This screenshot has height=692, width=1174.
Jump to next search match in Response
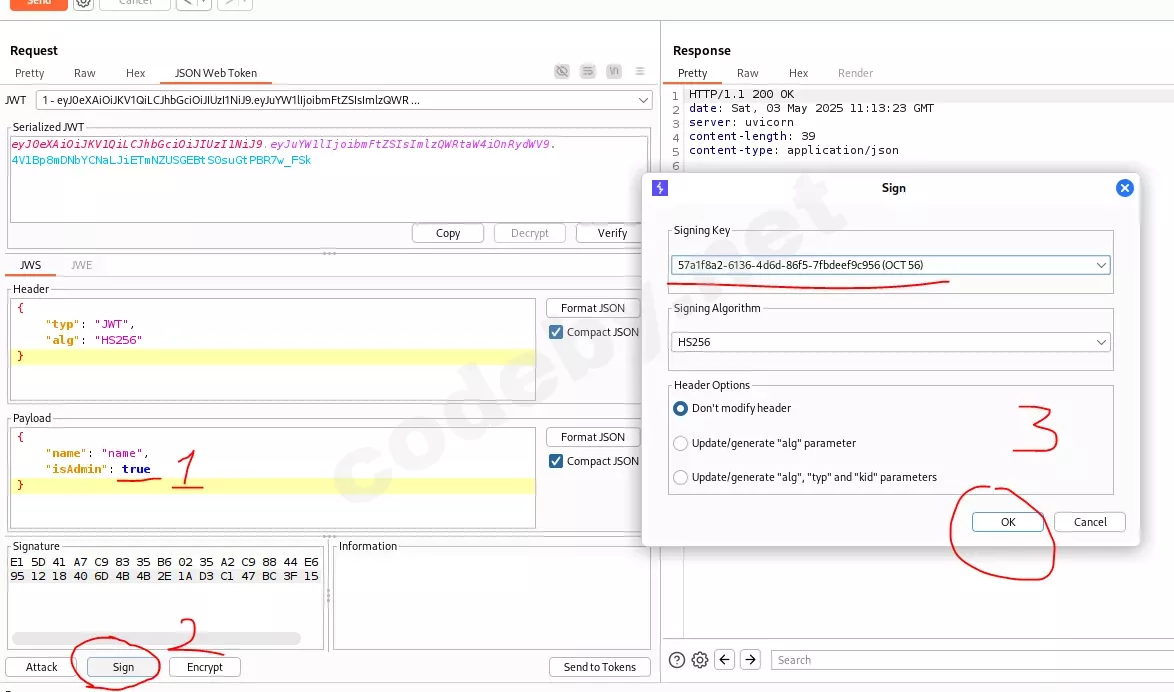pyautogui.click(x=750, y=660)
